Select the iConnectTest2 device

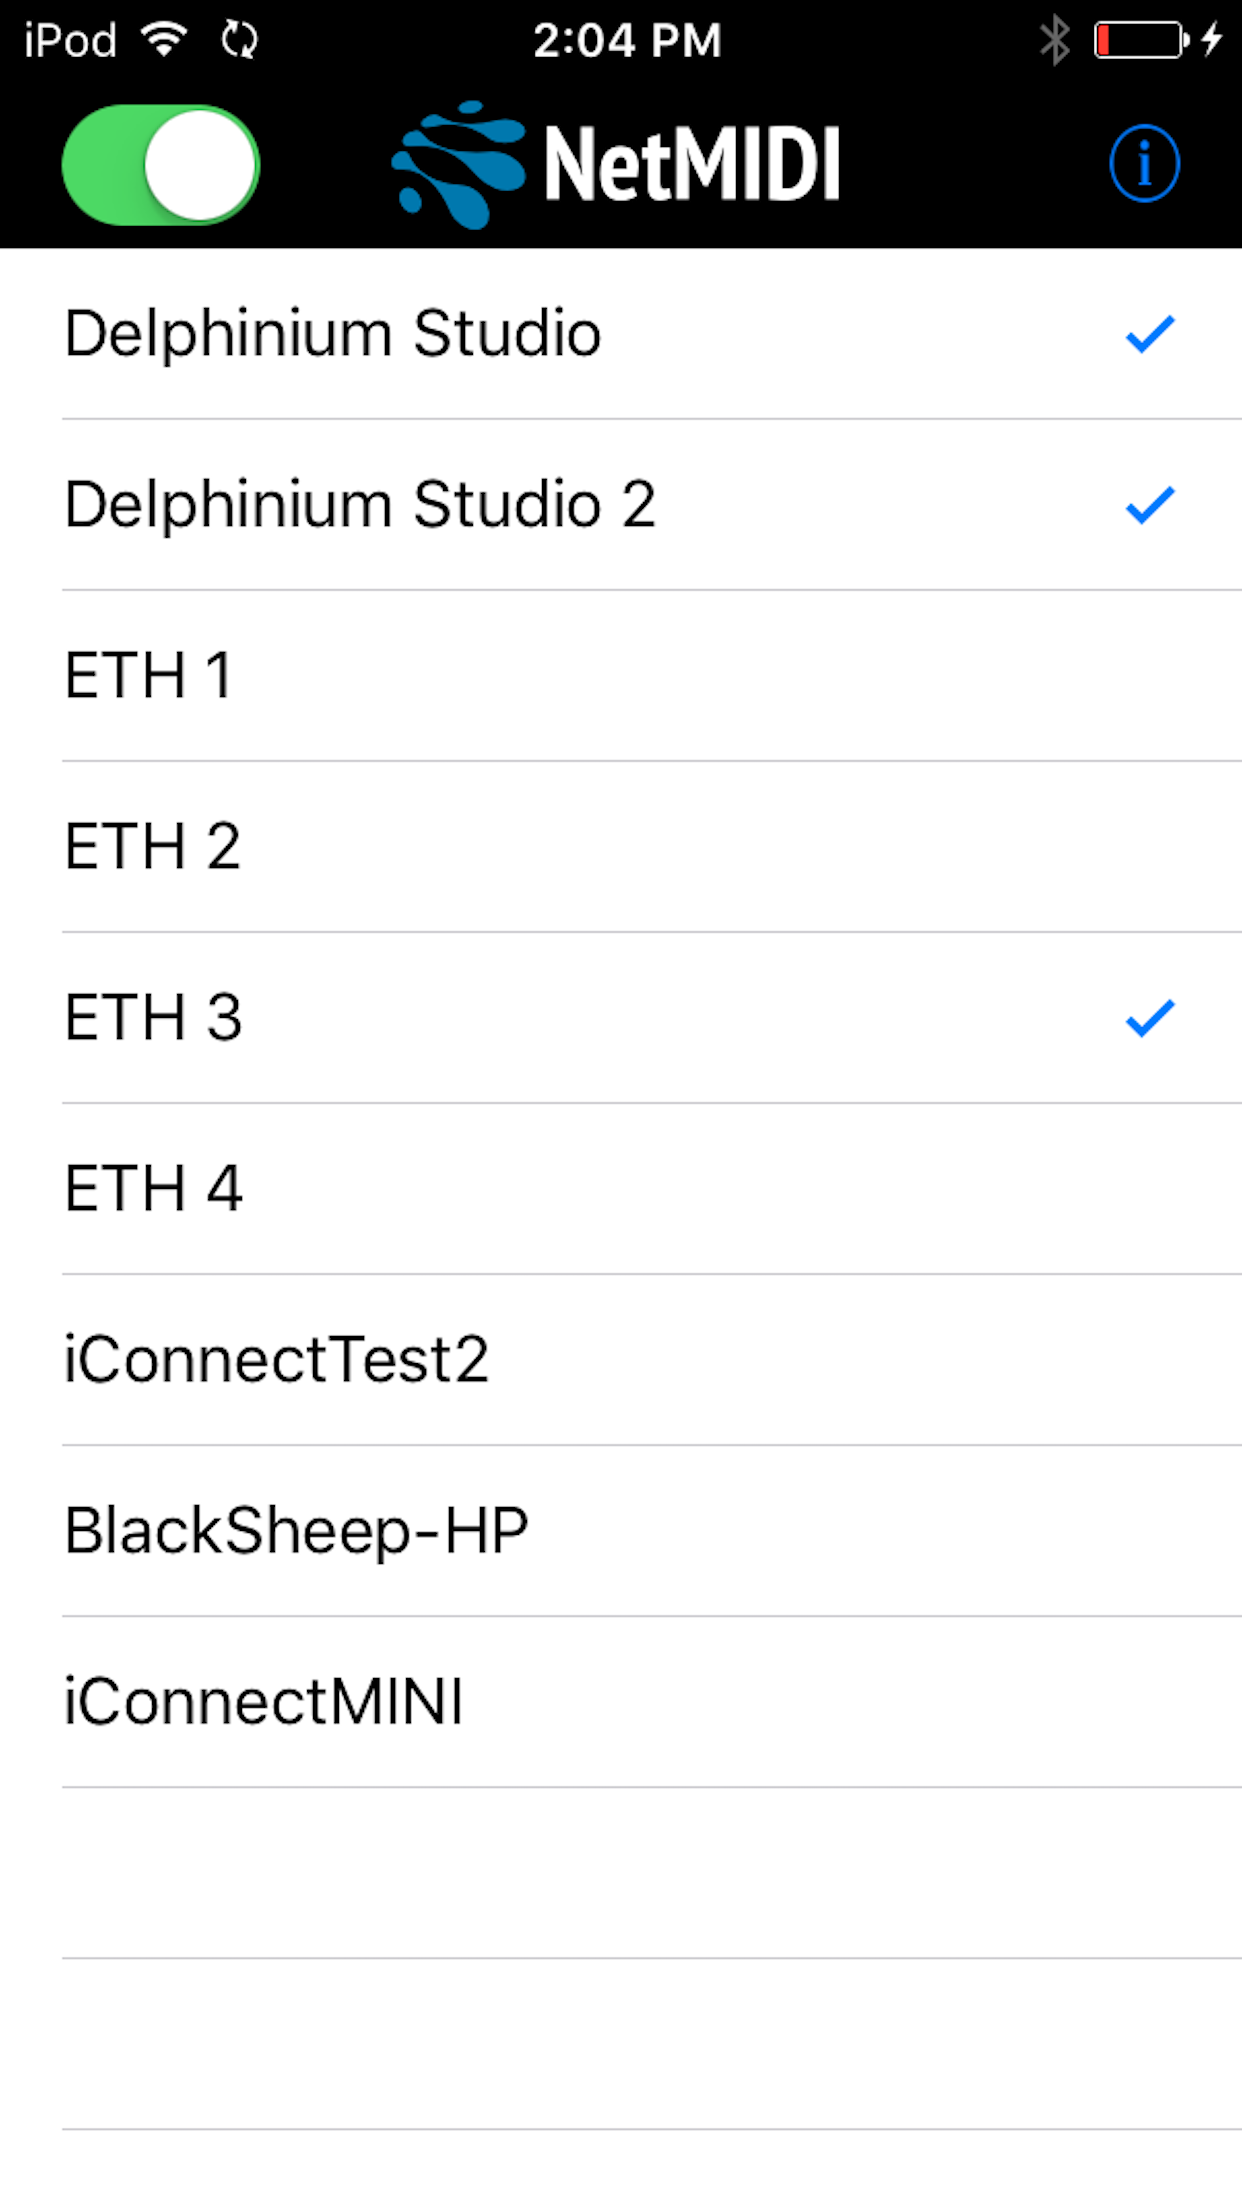click(x=400, y=1358)
